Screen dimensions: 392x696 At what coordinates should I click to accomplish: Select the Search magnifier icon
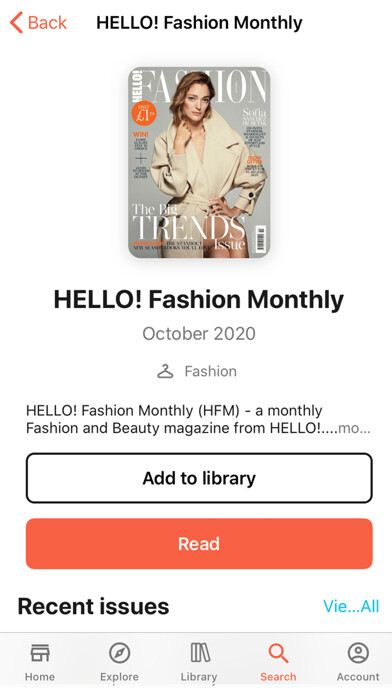pos(278,653)
